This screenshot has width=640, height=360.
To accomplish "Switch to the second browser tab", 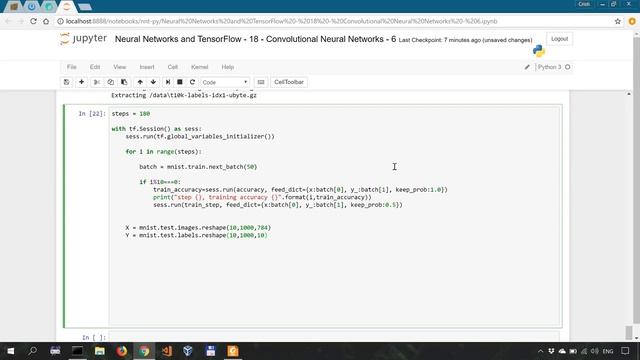I will [x=31, y=7].
